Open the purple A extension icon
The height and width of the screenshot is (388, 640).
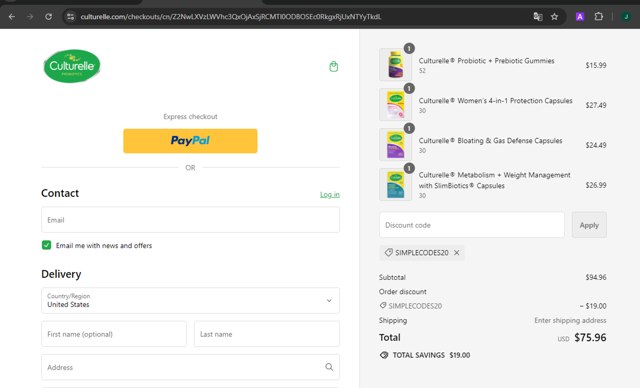point(580,17)
